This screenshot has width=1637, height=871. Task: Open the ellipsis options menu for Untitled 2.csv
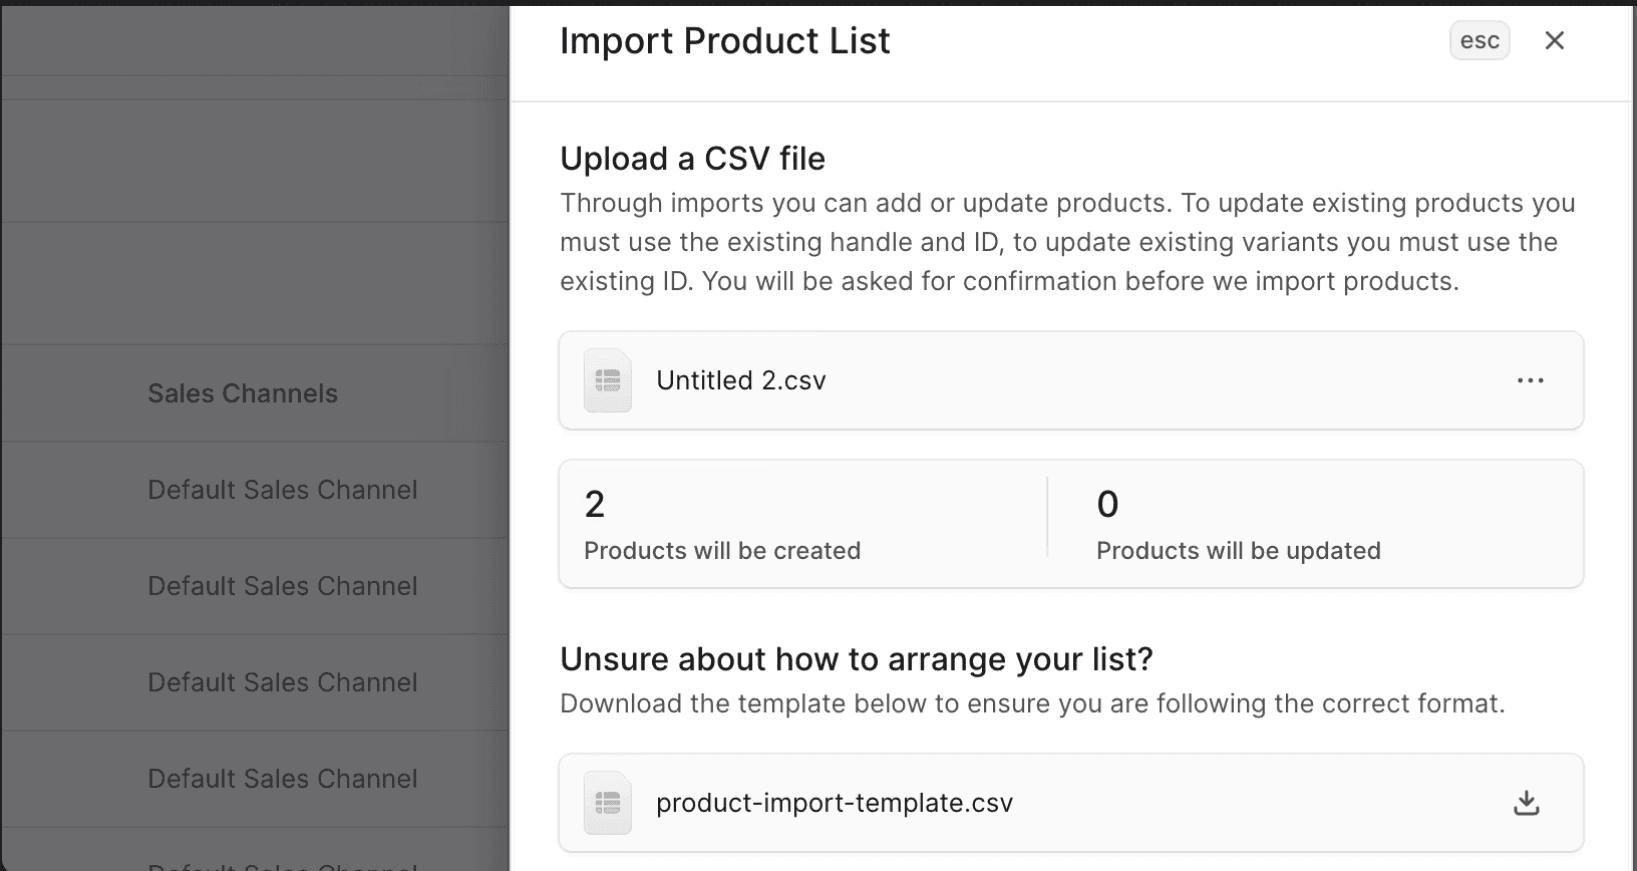pyautogui.click(x=1529, y=380)
